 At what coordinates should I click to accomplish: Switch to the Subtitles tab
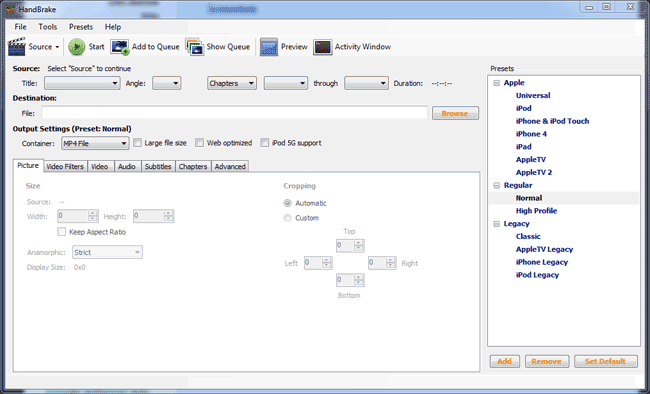[x=158, y=167]
